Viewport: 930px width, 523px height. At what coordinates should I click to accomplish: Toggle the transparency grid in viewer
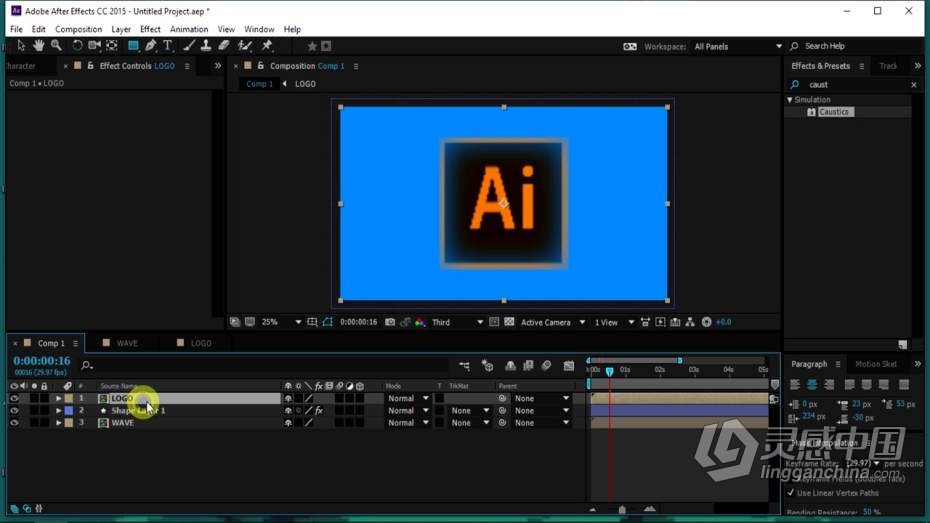(509, 322)
